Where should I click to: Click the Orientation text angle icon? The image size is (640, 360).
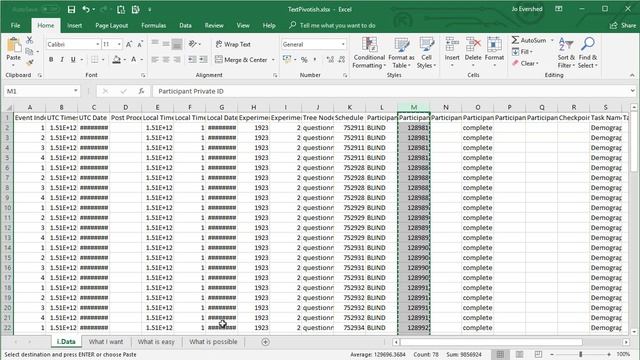(x=193, y=44)
